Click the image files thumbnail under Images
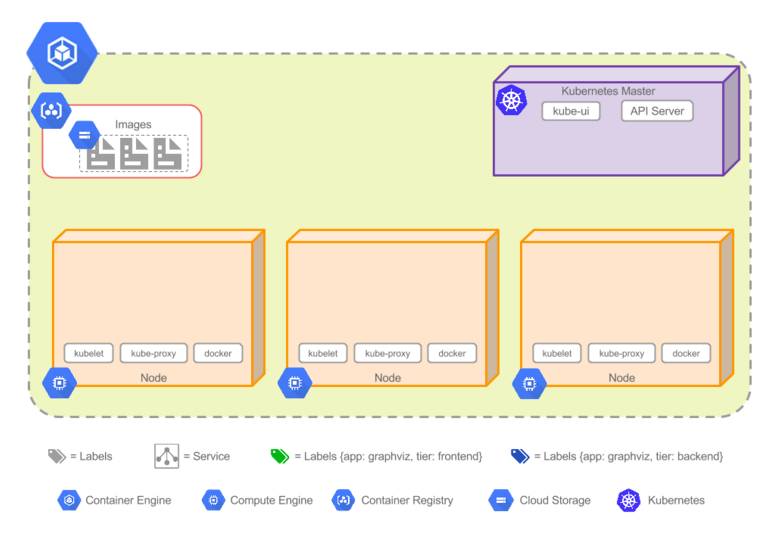Image resolution: width=769 pixels, height=535 pixels. (134, 153)
